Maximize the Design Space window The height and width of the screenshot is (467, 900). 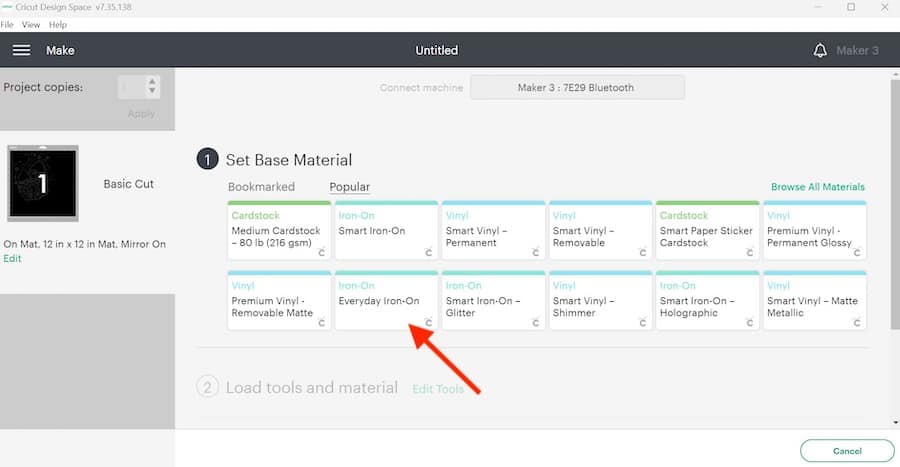tap(851, 7)
